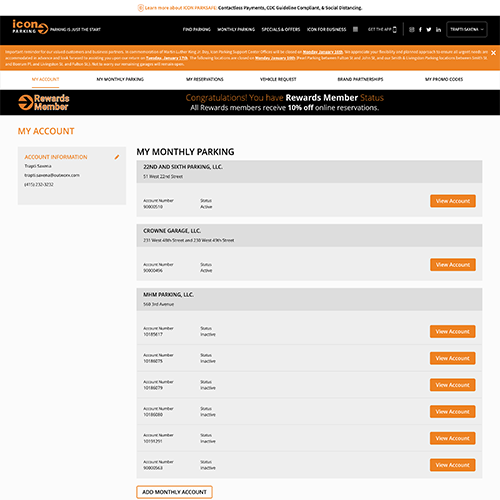The width and height of the screenshot is (500, 500).
Task: Click the Add Monthly Account button
Action: [174, 492]
